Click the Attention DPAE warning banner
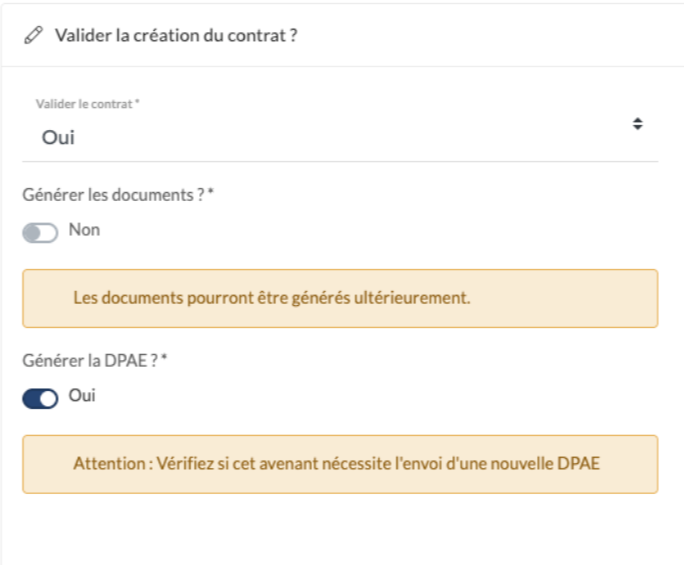Viewport: 684px width, 565px height. point(340,464)
